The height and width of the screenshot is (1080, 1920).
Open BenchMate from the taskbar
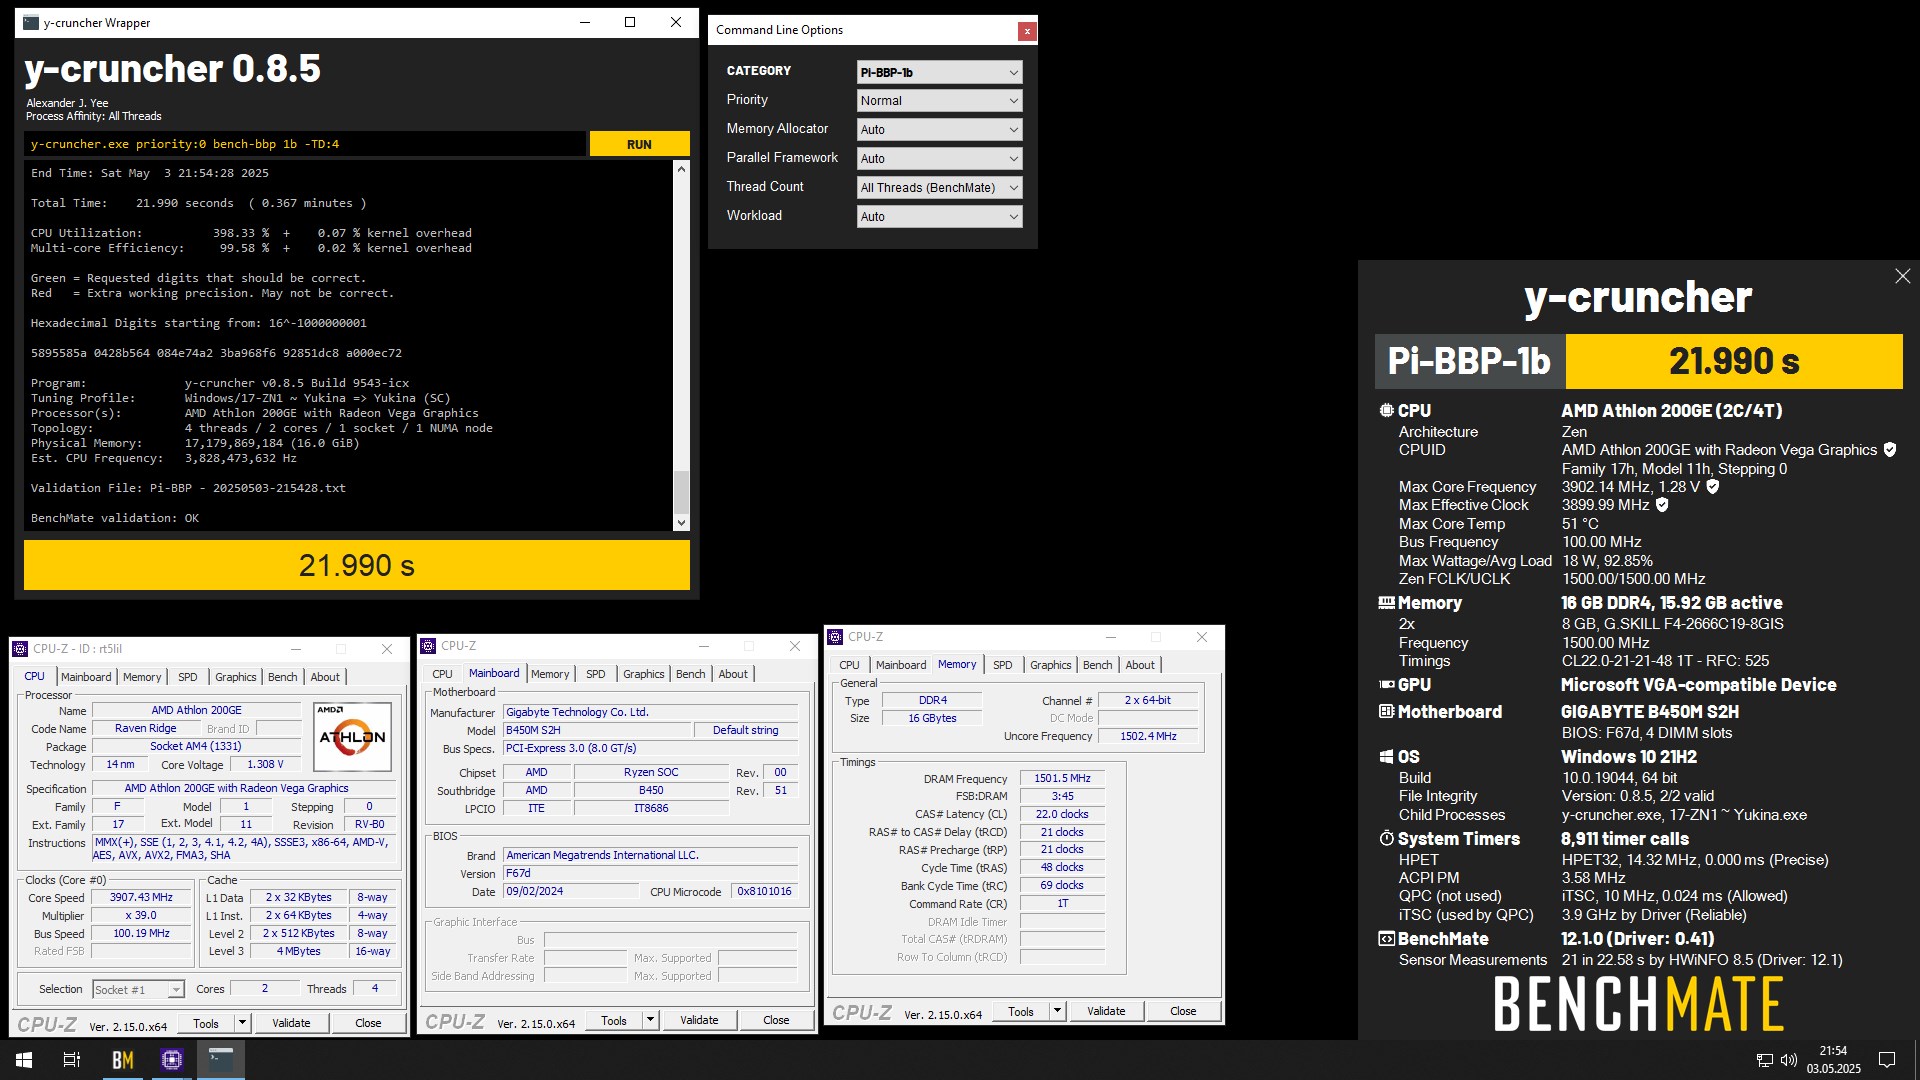pos(122,1060)
